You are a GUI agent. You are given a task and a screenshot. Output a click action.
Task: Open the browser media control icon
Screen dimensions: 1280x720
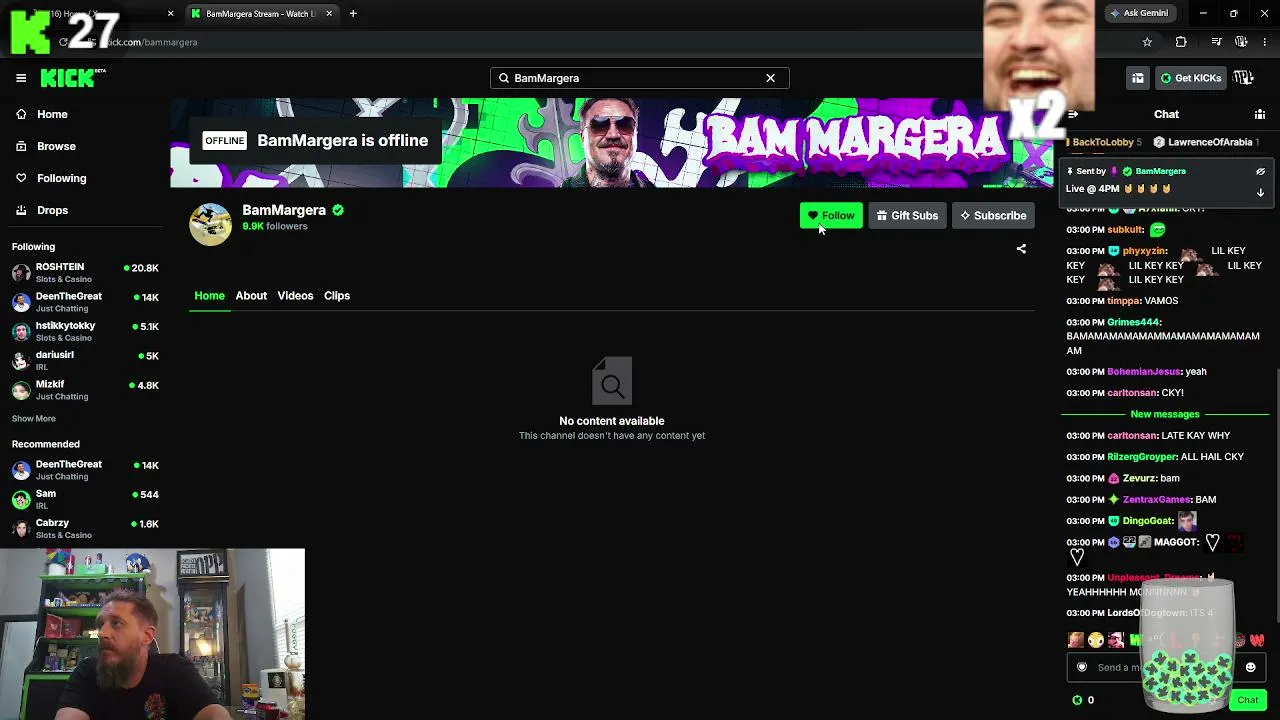tap(1216, 42)
